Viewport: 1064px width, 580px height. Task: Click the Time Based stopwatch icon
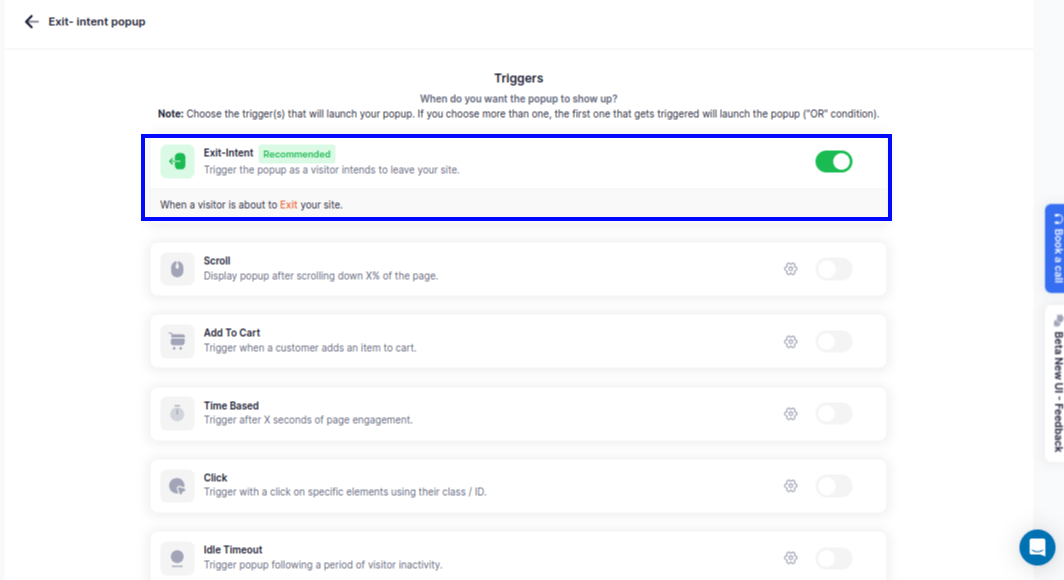(178, 413)
